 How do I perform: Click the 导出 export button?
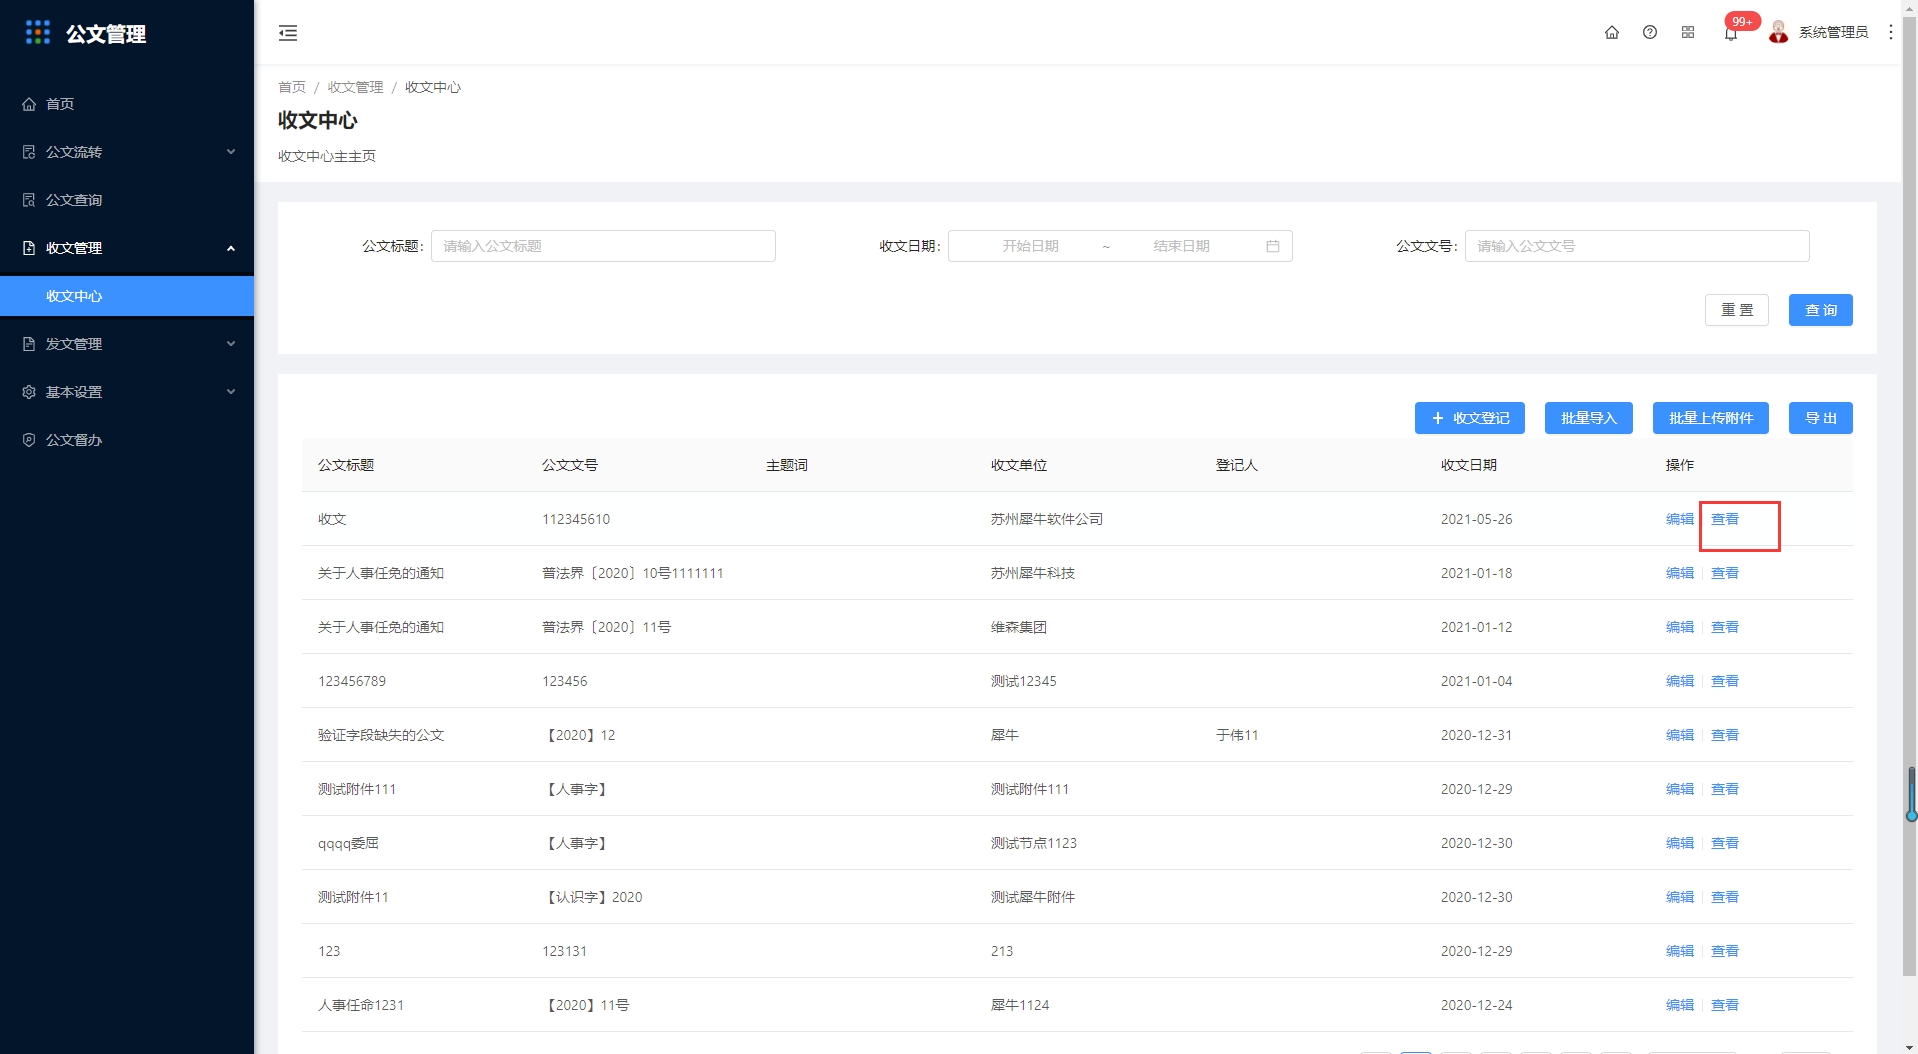tap(1820, 418)
